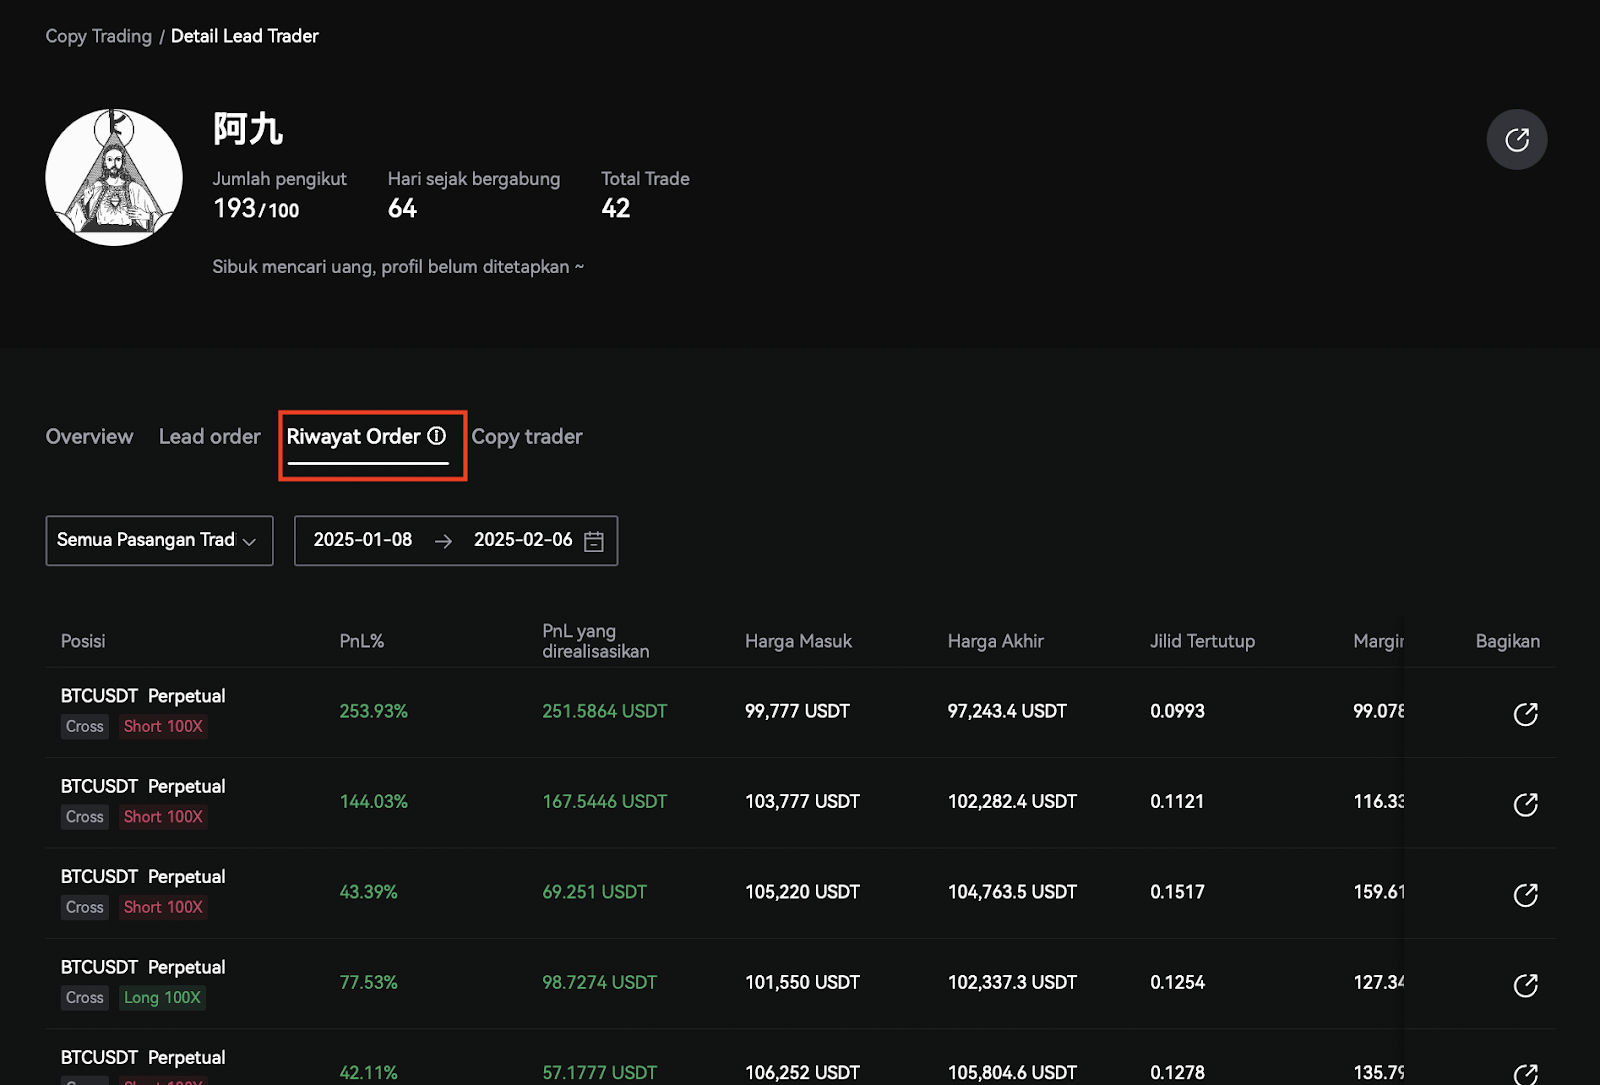The width and height of the screenshot is (1600, 1085).
Task: Go to Copy Trading breadcrumb link
Action: [98, 36]
